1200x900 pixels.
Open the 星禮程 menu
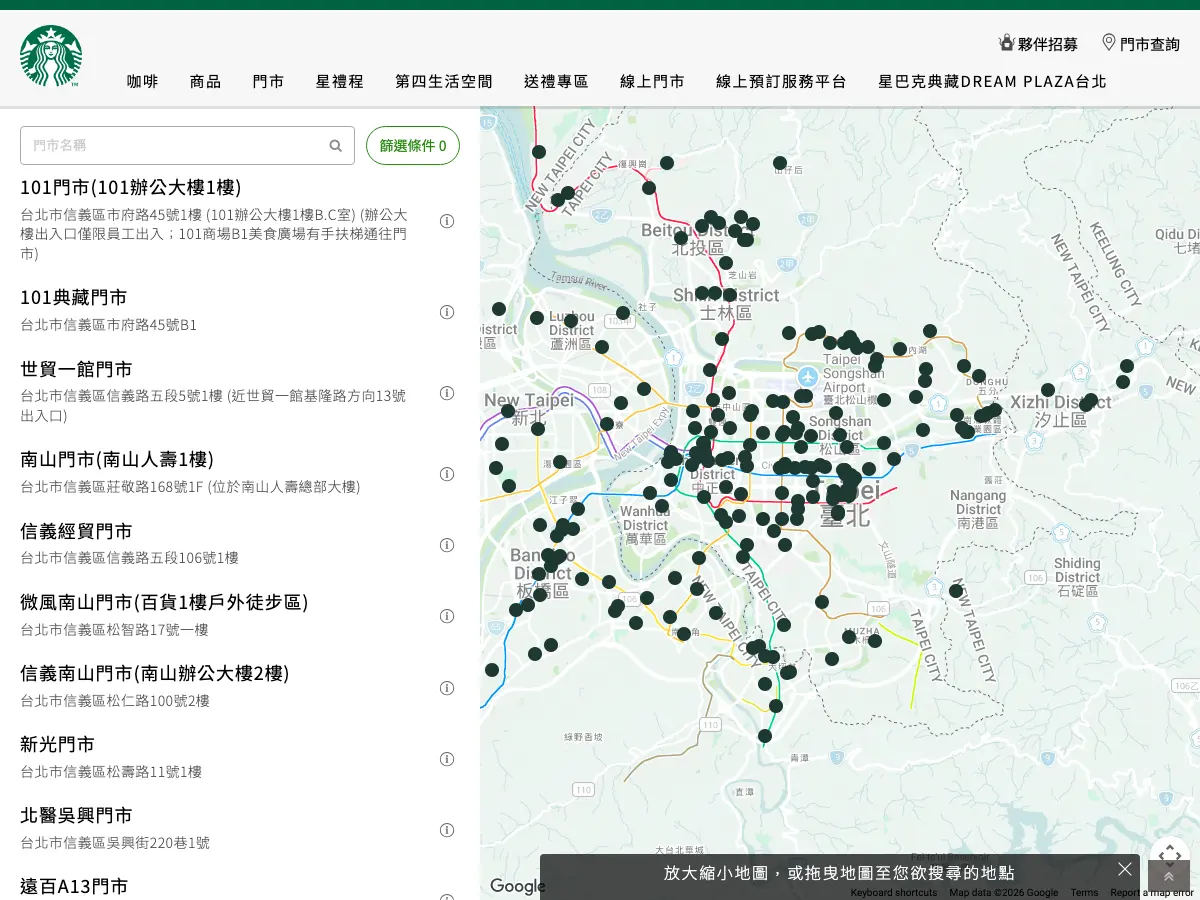[x=340, y=81]
